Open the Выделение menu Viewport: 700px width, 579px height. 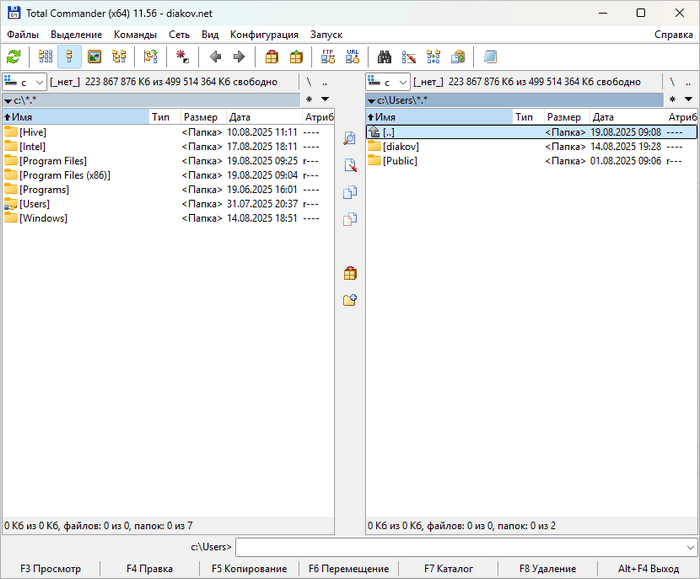pos(76,34)
